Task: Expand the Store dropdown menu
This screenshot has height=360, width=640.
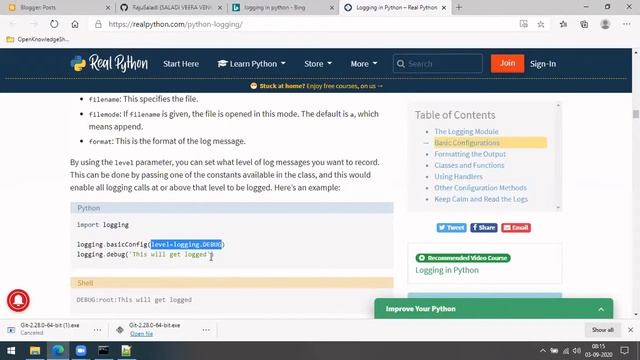Action: tap(318, 64)
